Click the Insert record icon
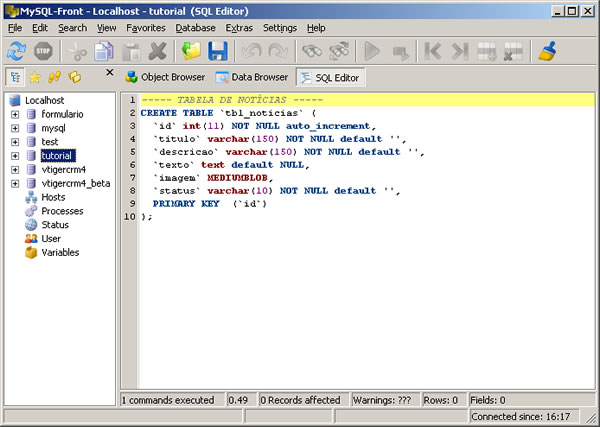The width and height of the screenshot is (600, 427). click(487, 51)
